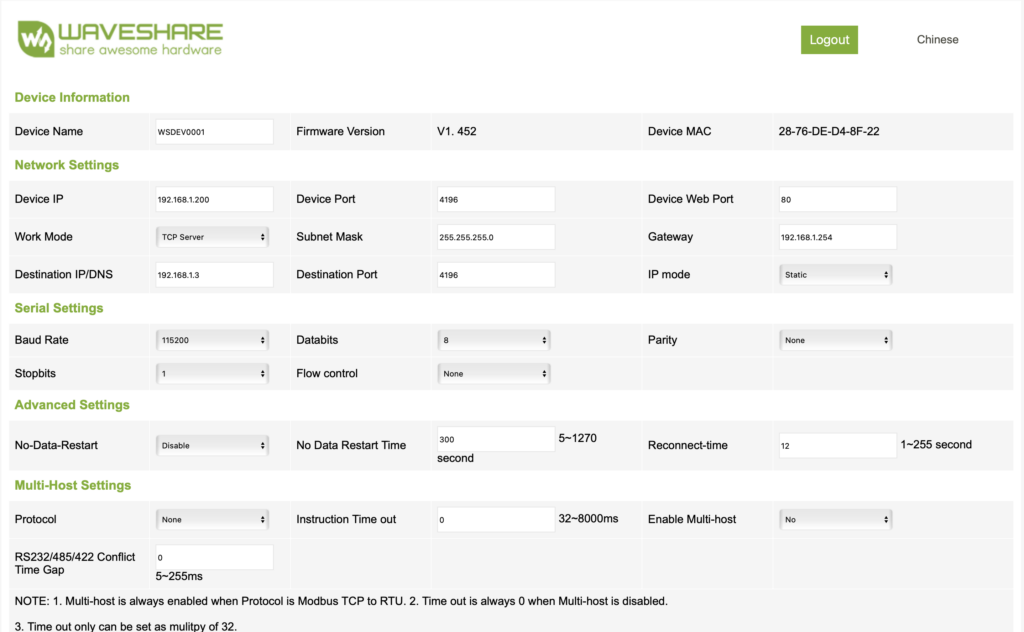Open the Flow control dropdown
The height and width of the screenshot is (632, 1024).
494,373
